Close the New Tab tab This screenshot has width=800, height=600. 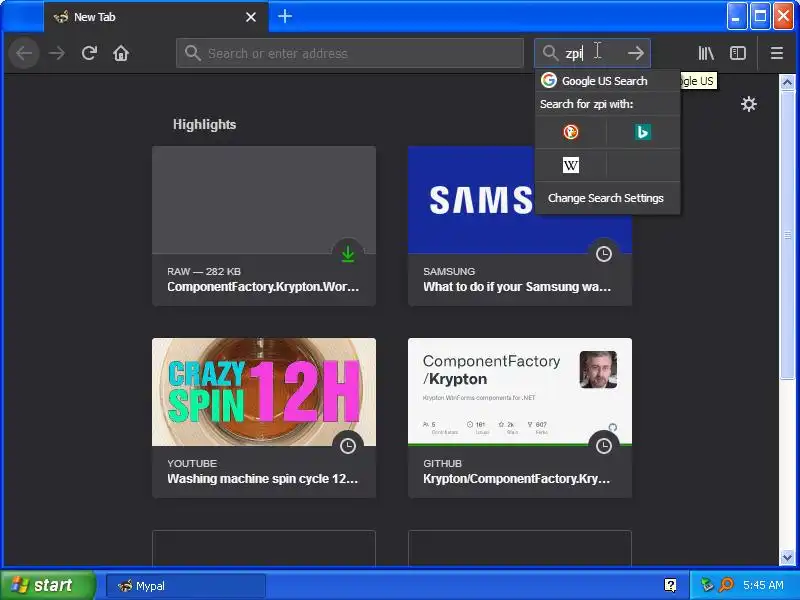point(251,17)
